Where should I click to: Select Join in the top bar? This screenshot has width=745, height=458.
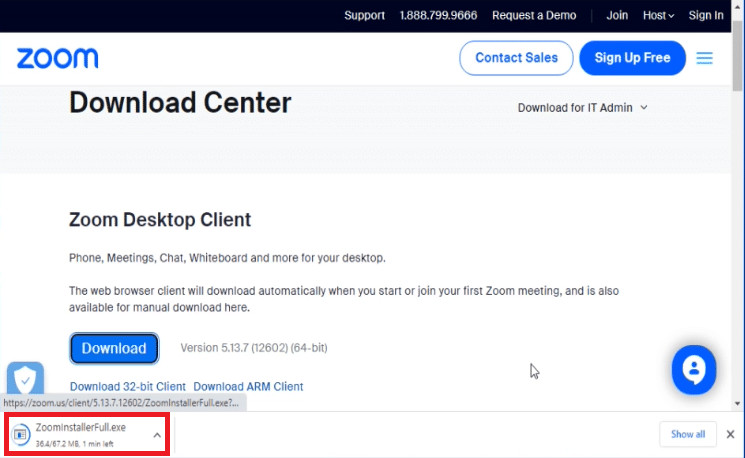(x=617, y=16)
